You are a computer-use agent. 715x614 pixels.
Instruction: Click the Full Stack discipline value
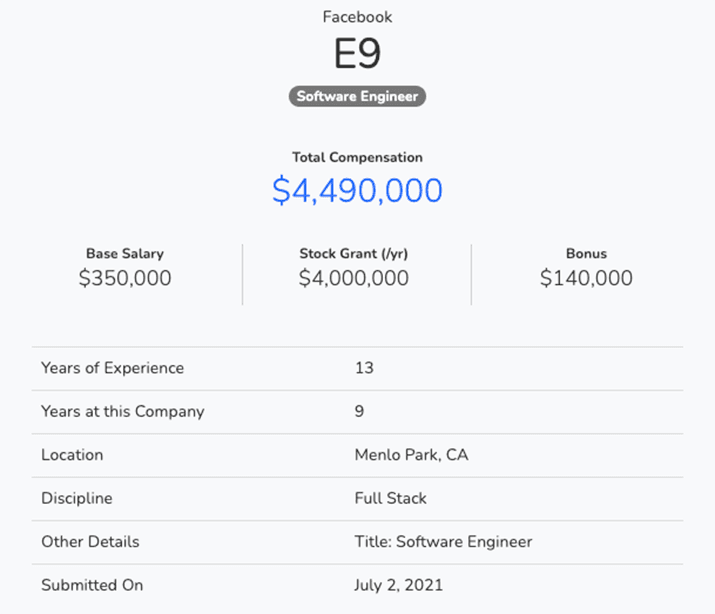(x=390, y=498)
